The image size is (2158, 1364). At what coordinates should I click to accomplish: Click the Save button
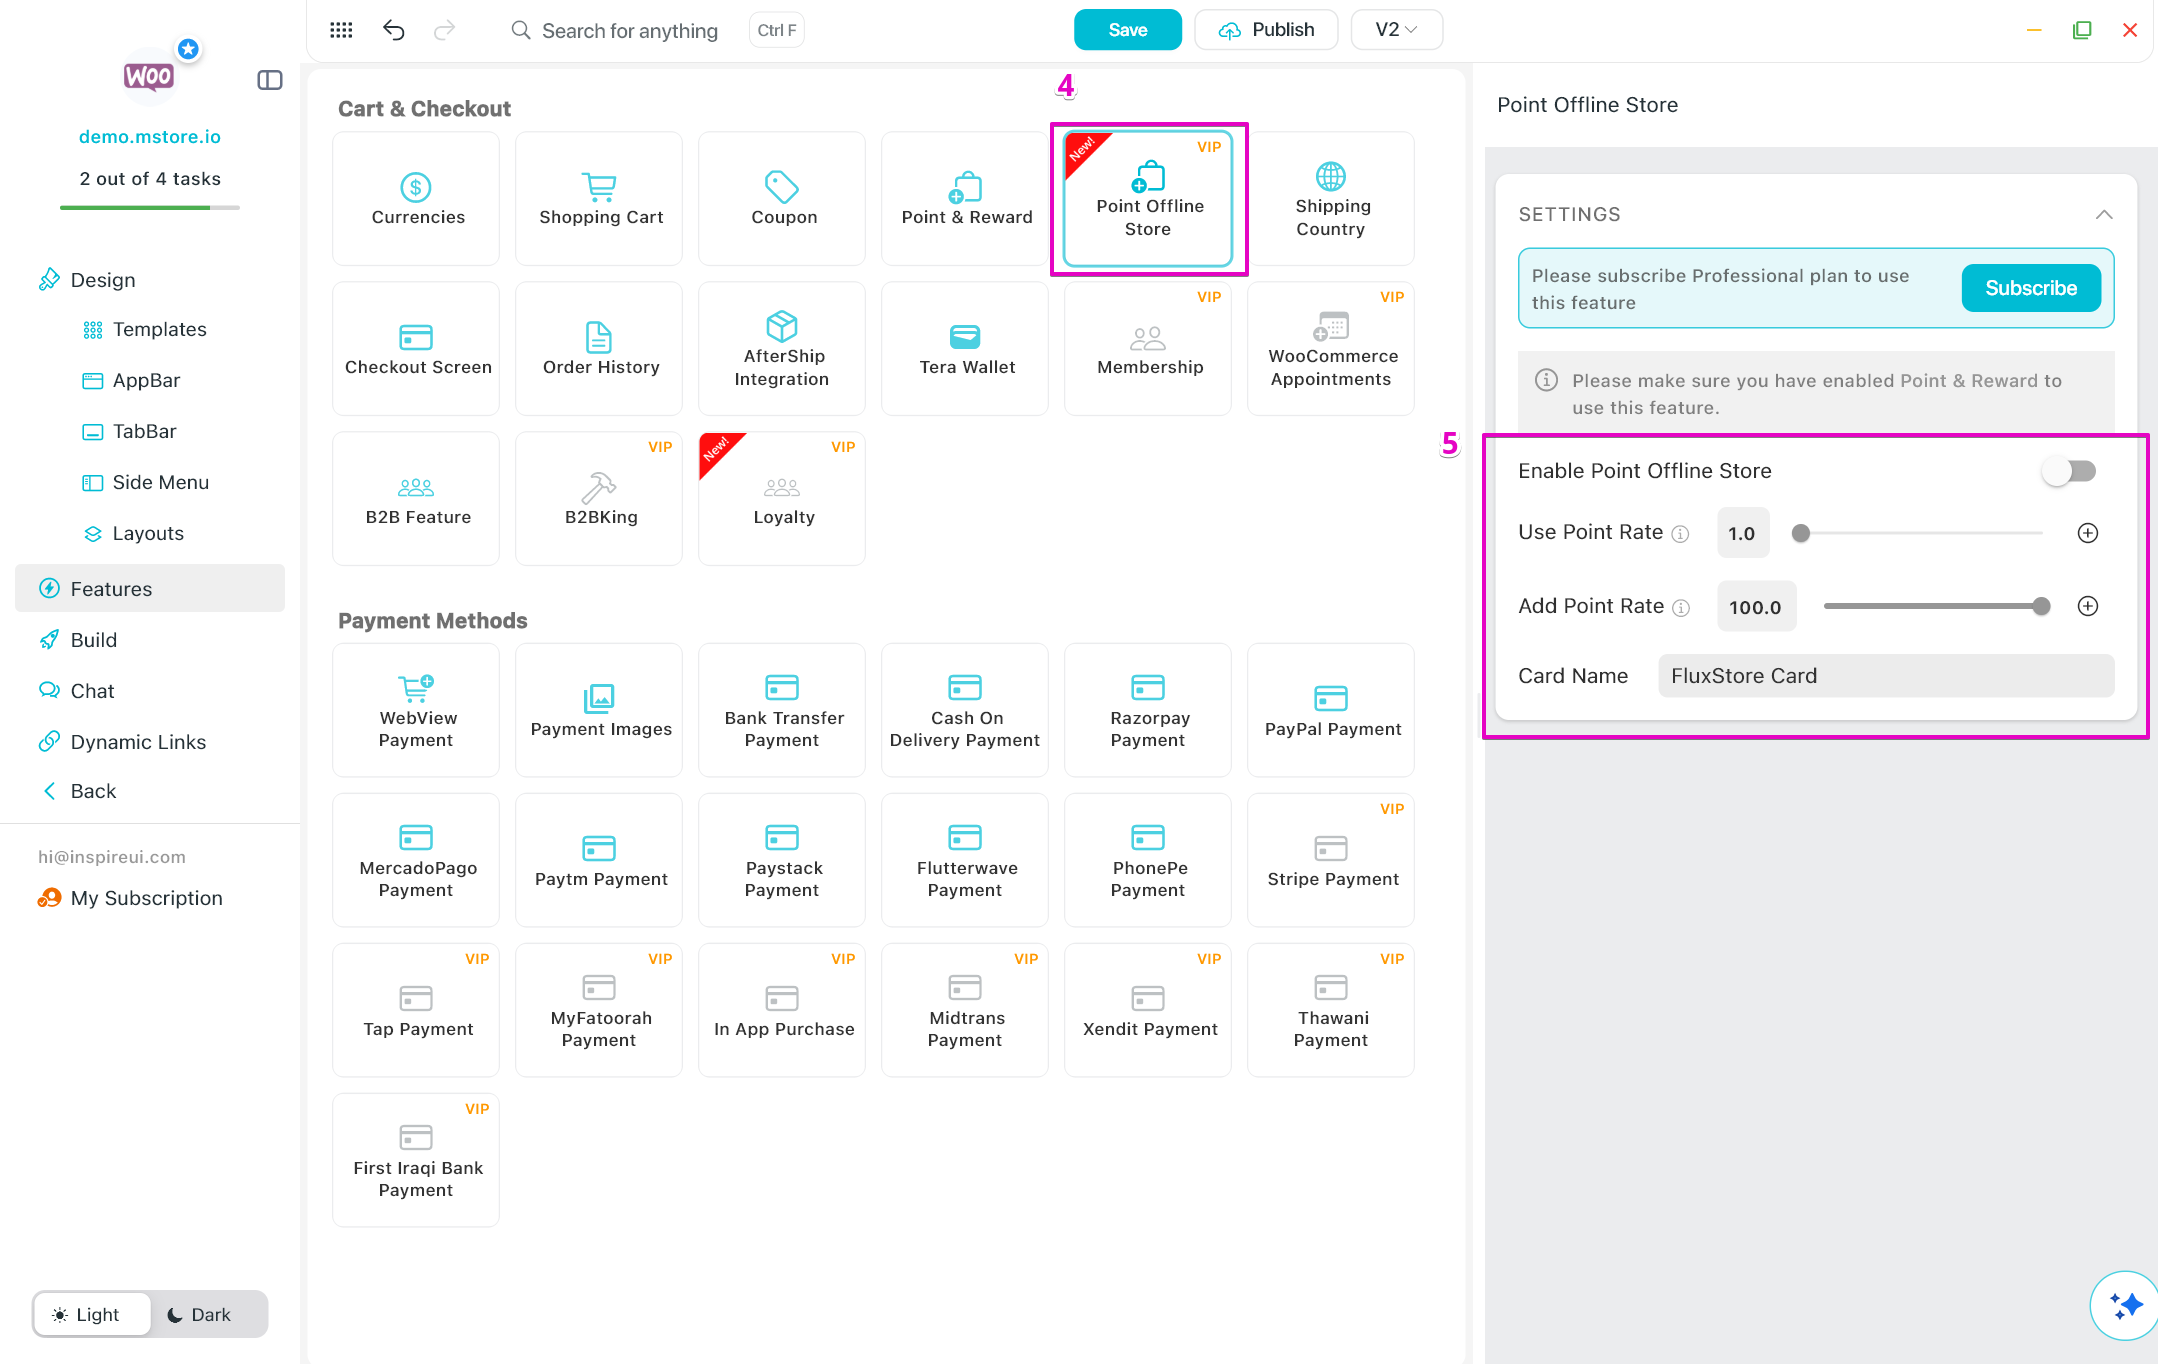click(x=1127, y=30)
